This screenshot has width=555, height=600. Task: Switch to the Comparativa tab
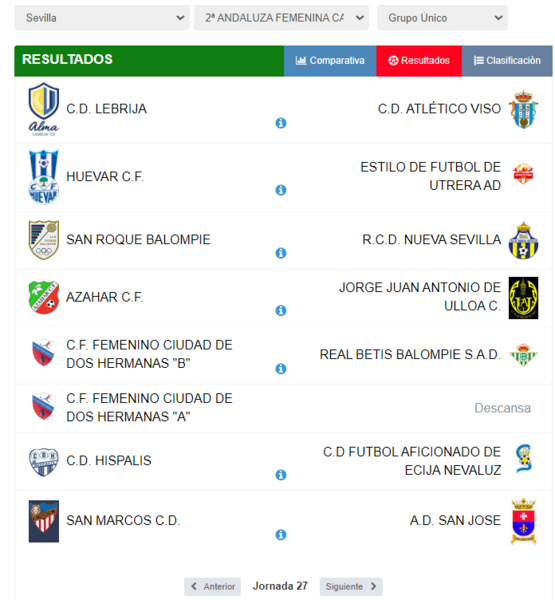pos(330,60)
